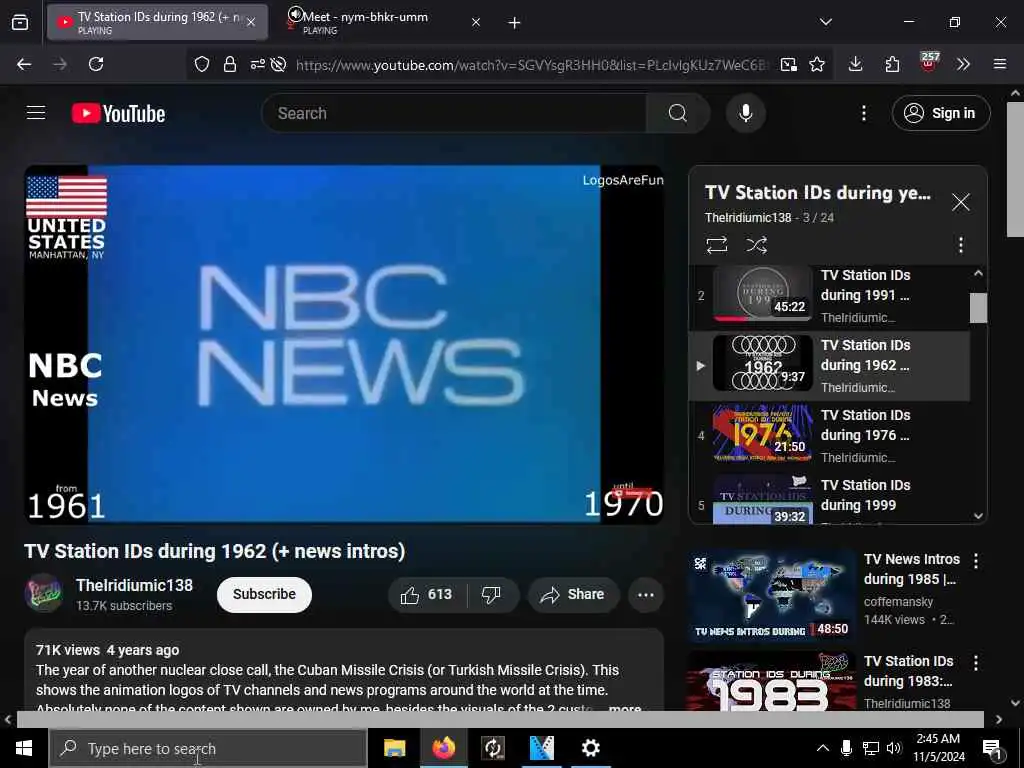Search with your voice microphone button
1024x768 pixels.
746,113
